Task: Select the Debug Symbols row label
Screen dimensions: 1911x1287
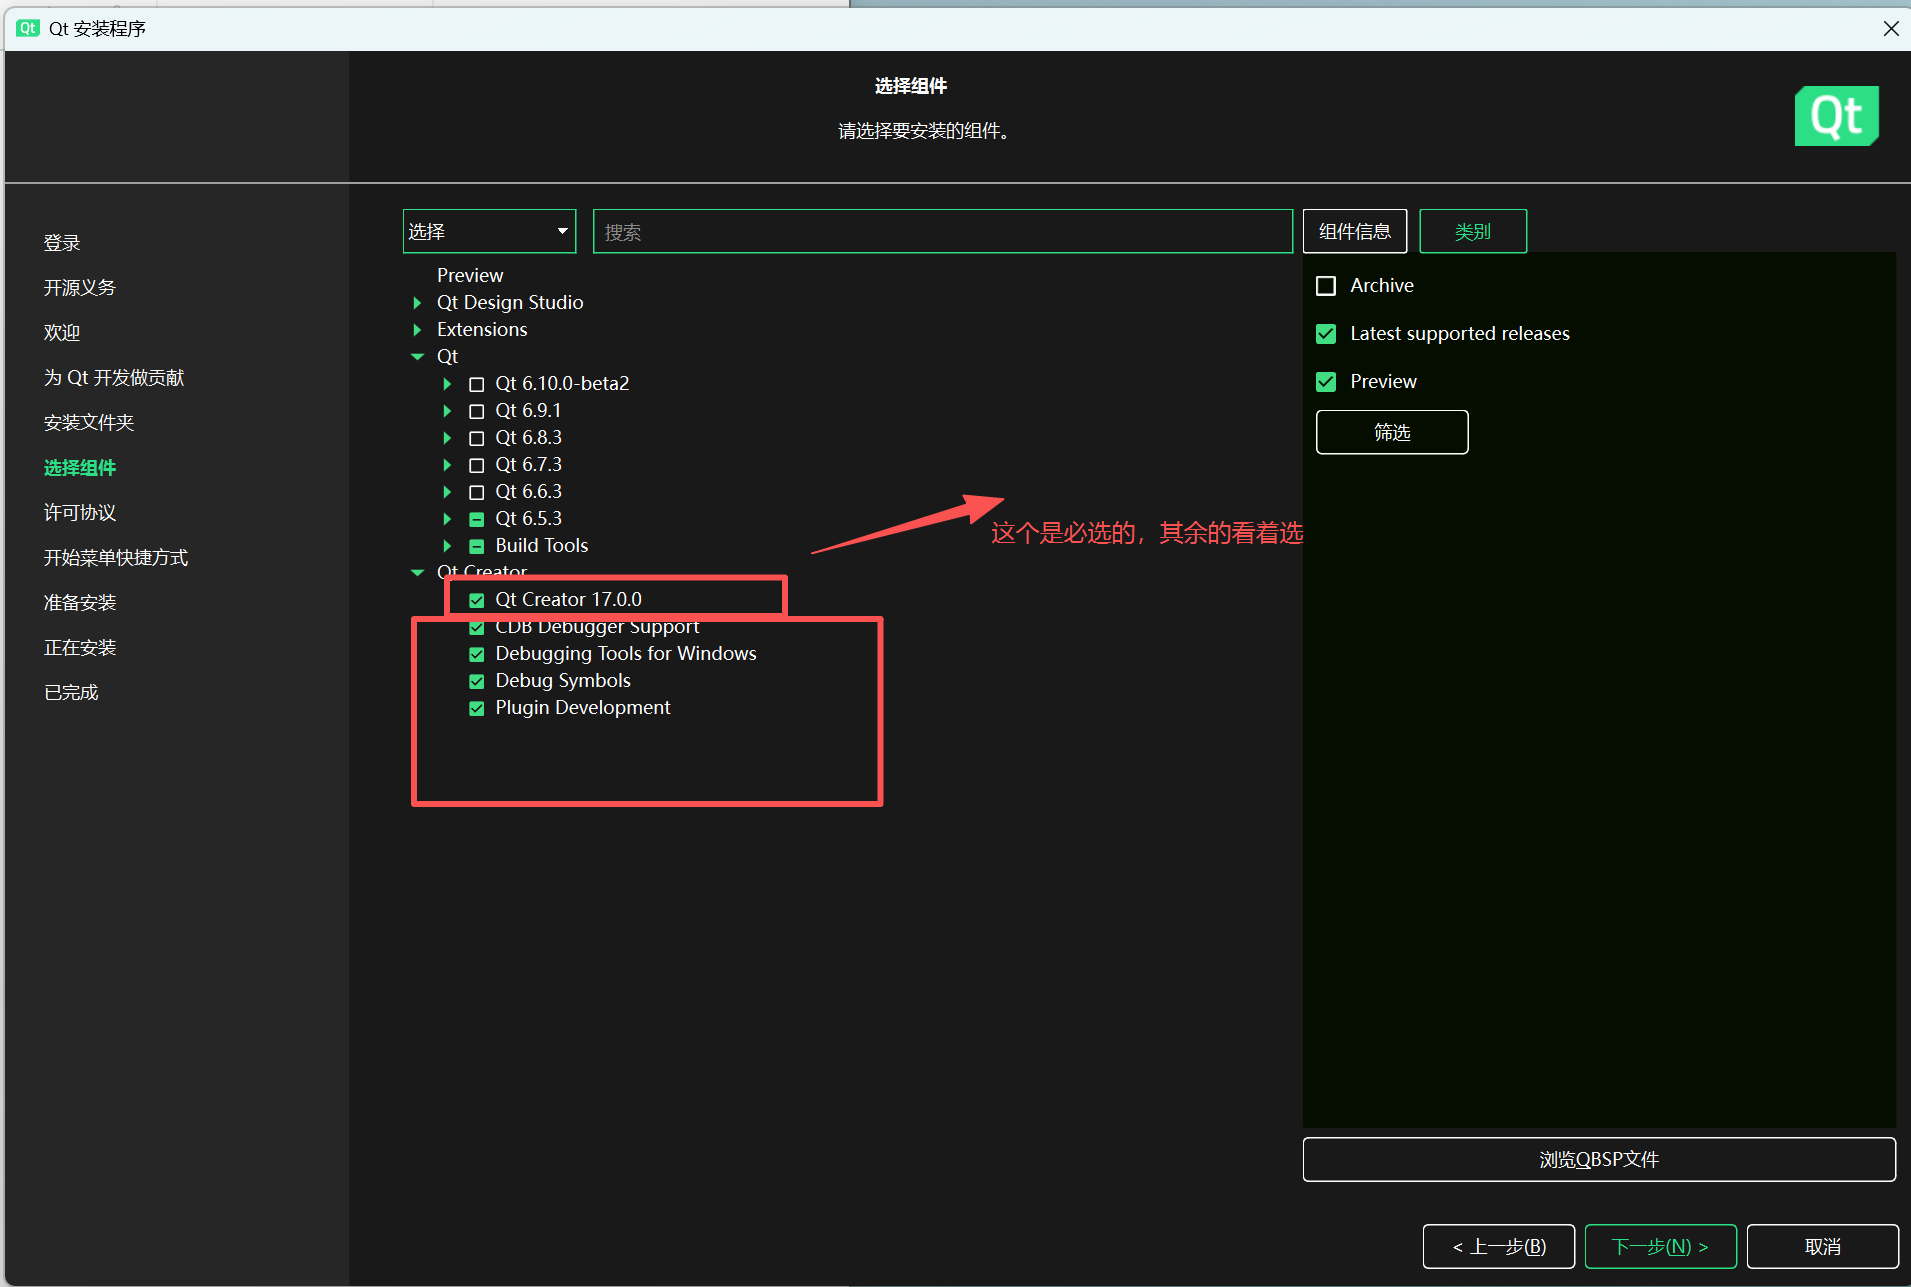Action: coord(563,681)
